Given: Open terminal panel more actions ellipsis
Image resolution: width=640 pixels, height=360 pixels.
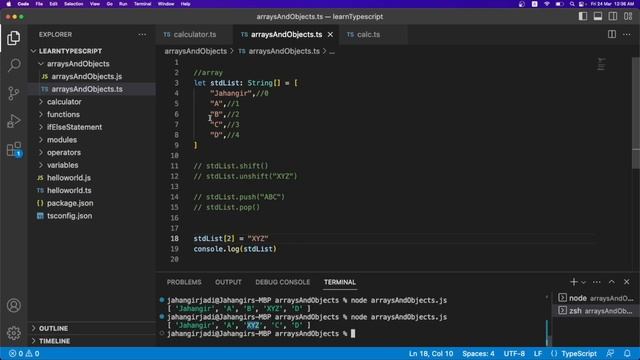Looking at the screenshot, I should tap(596, 282).
